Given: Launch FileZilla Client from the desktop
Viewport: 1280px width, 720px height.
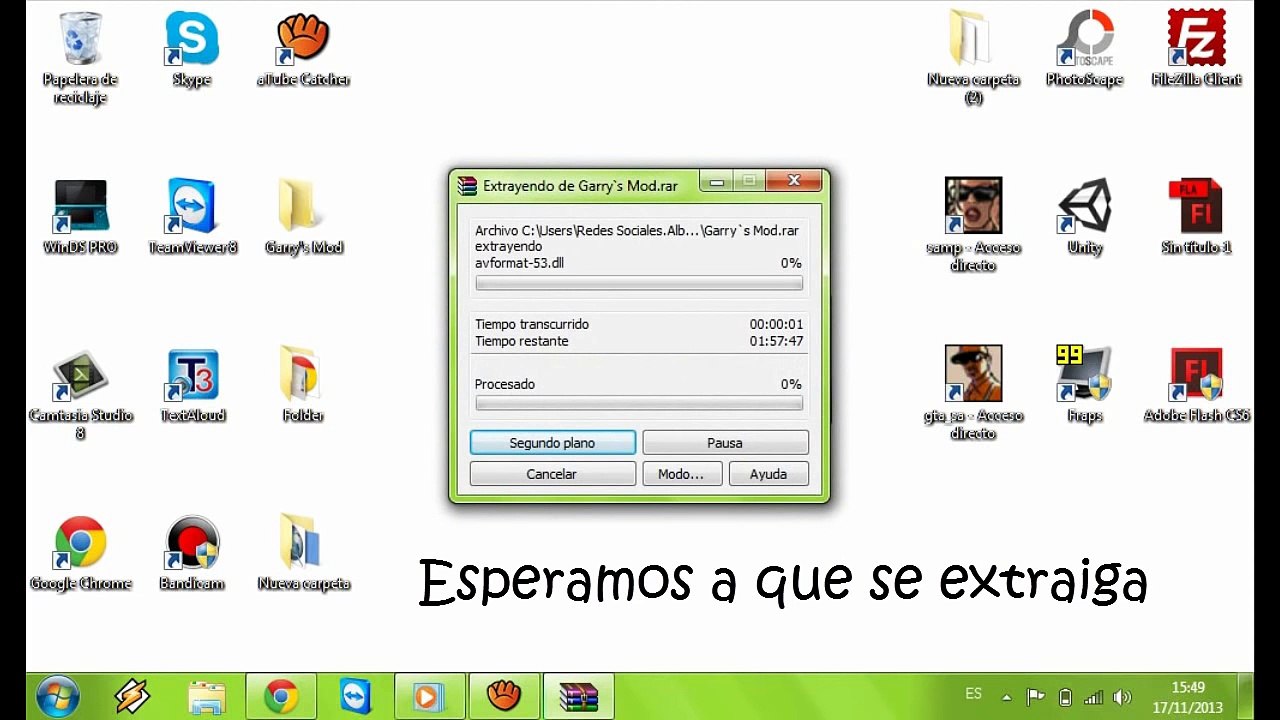Looking at the screenshot, I should point(1197,50).
